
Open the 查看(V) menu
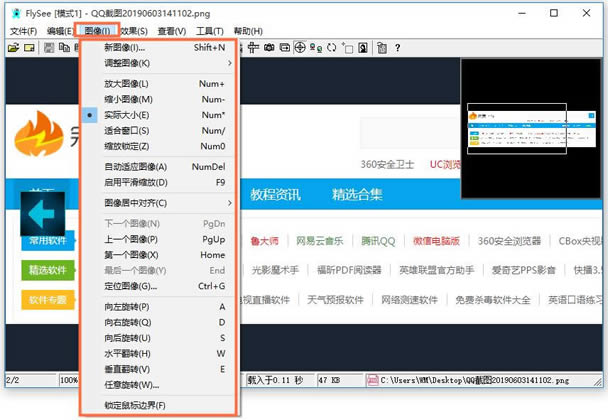point(172,31)
